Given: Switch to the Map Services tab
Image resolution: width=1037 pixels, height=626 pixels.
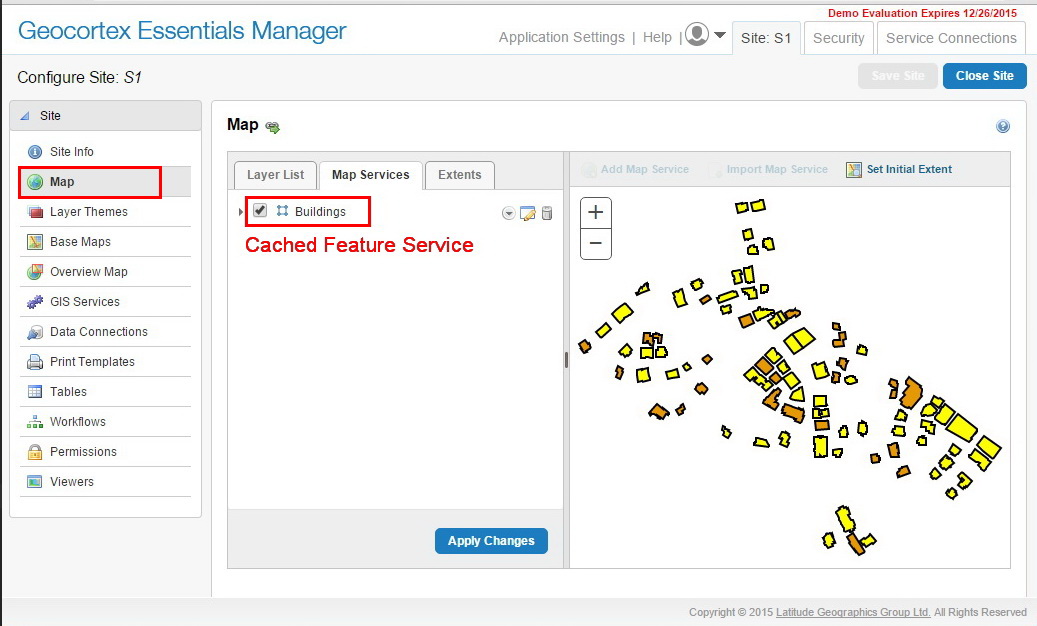Looking at the screenshot, I should pyautogui.click(x=370, y=175).
